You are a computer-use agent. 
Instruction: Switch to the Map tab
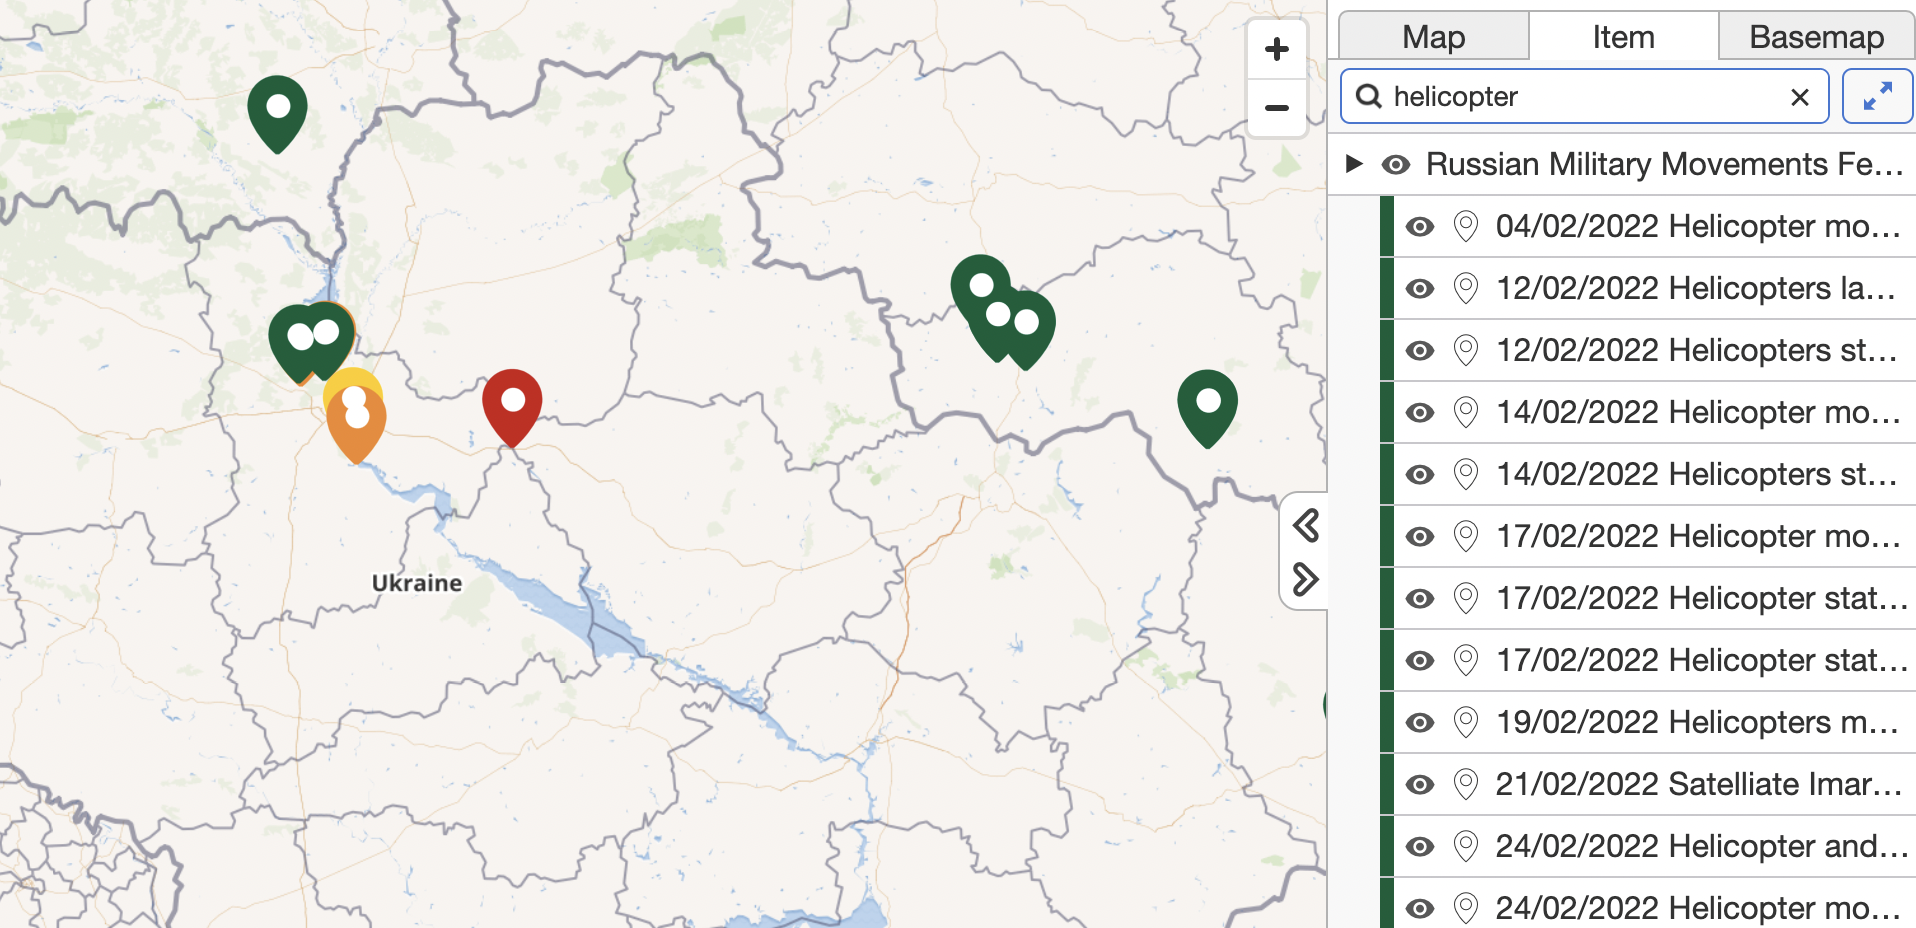1432,37
